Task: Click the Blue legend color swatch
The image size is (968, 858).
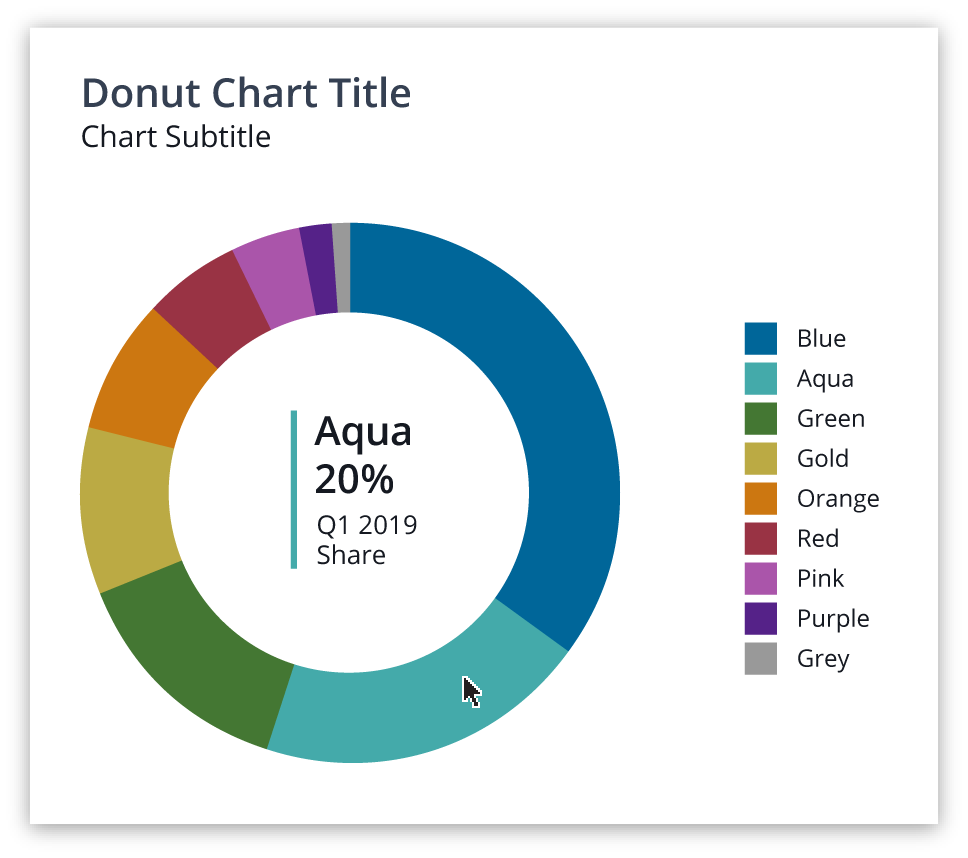Action: point(760,338)
